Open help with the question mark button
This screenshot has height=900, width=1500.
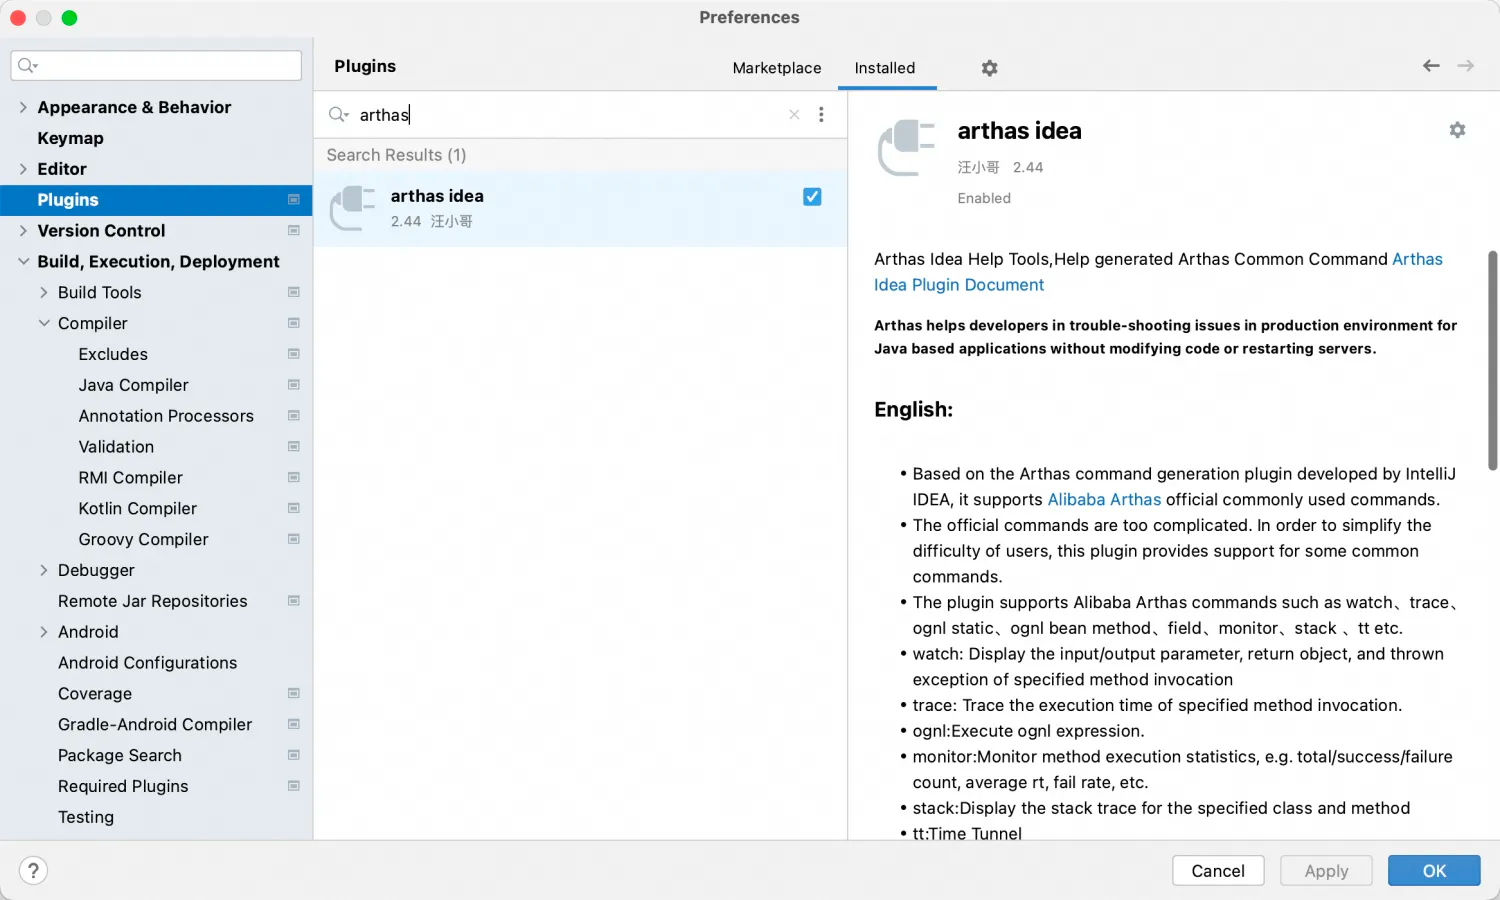pos(33,871)
